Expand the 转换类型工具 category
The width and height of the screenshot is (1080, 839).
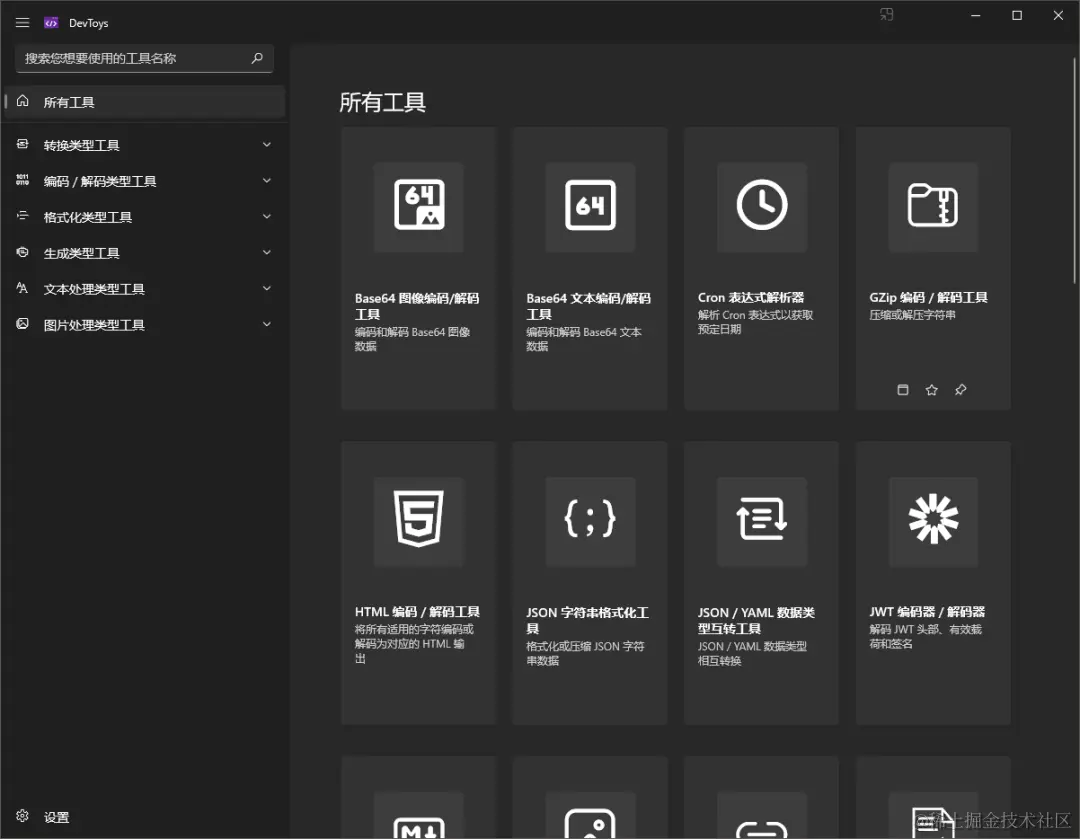(x=145, y=144)
